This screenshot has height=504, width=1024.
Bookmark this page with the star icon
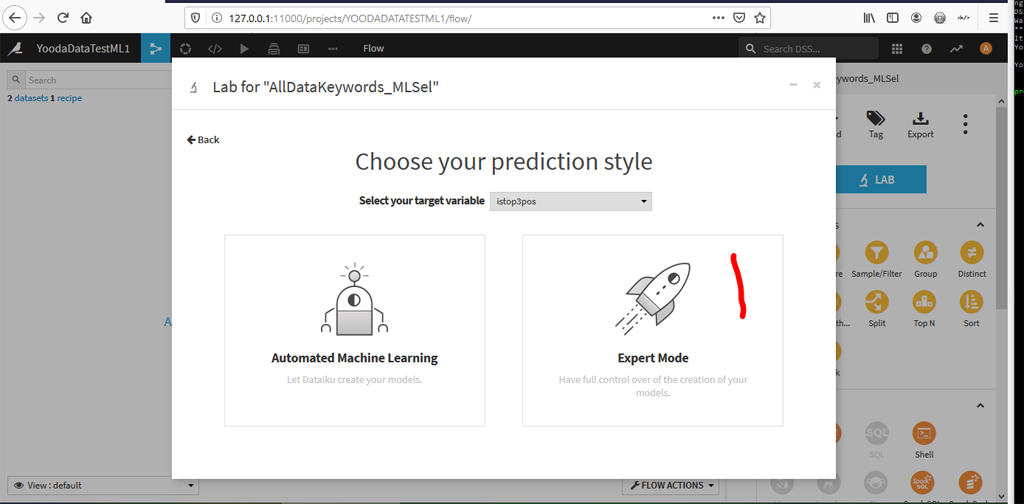tap(760, 18)
